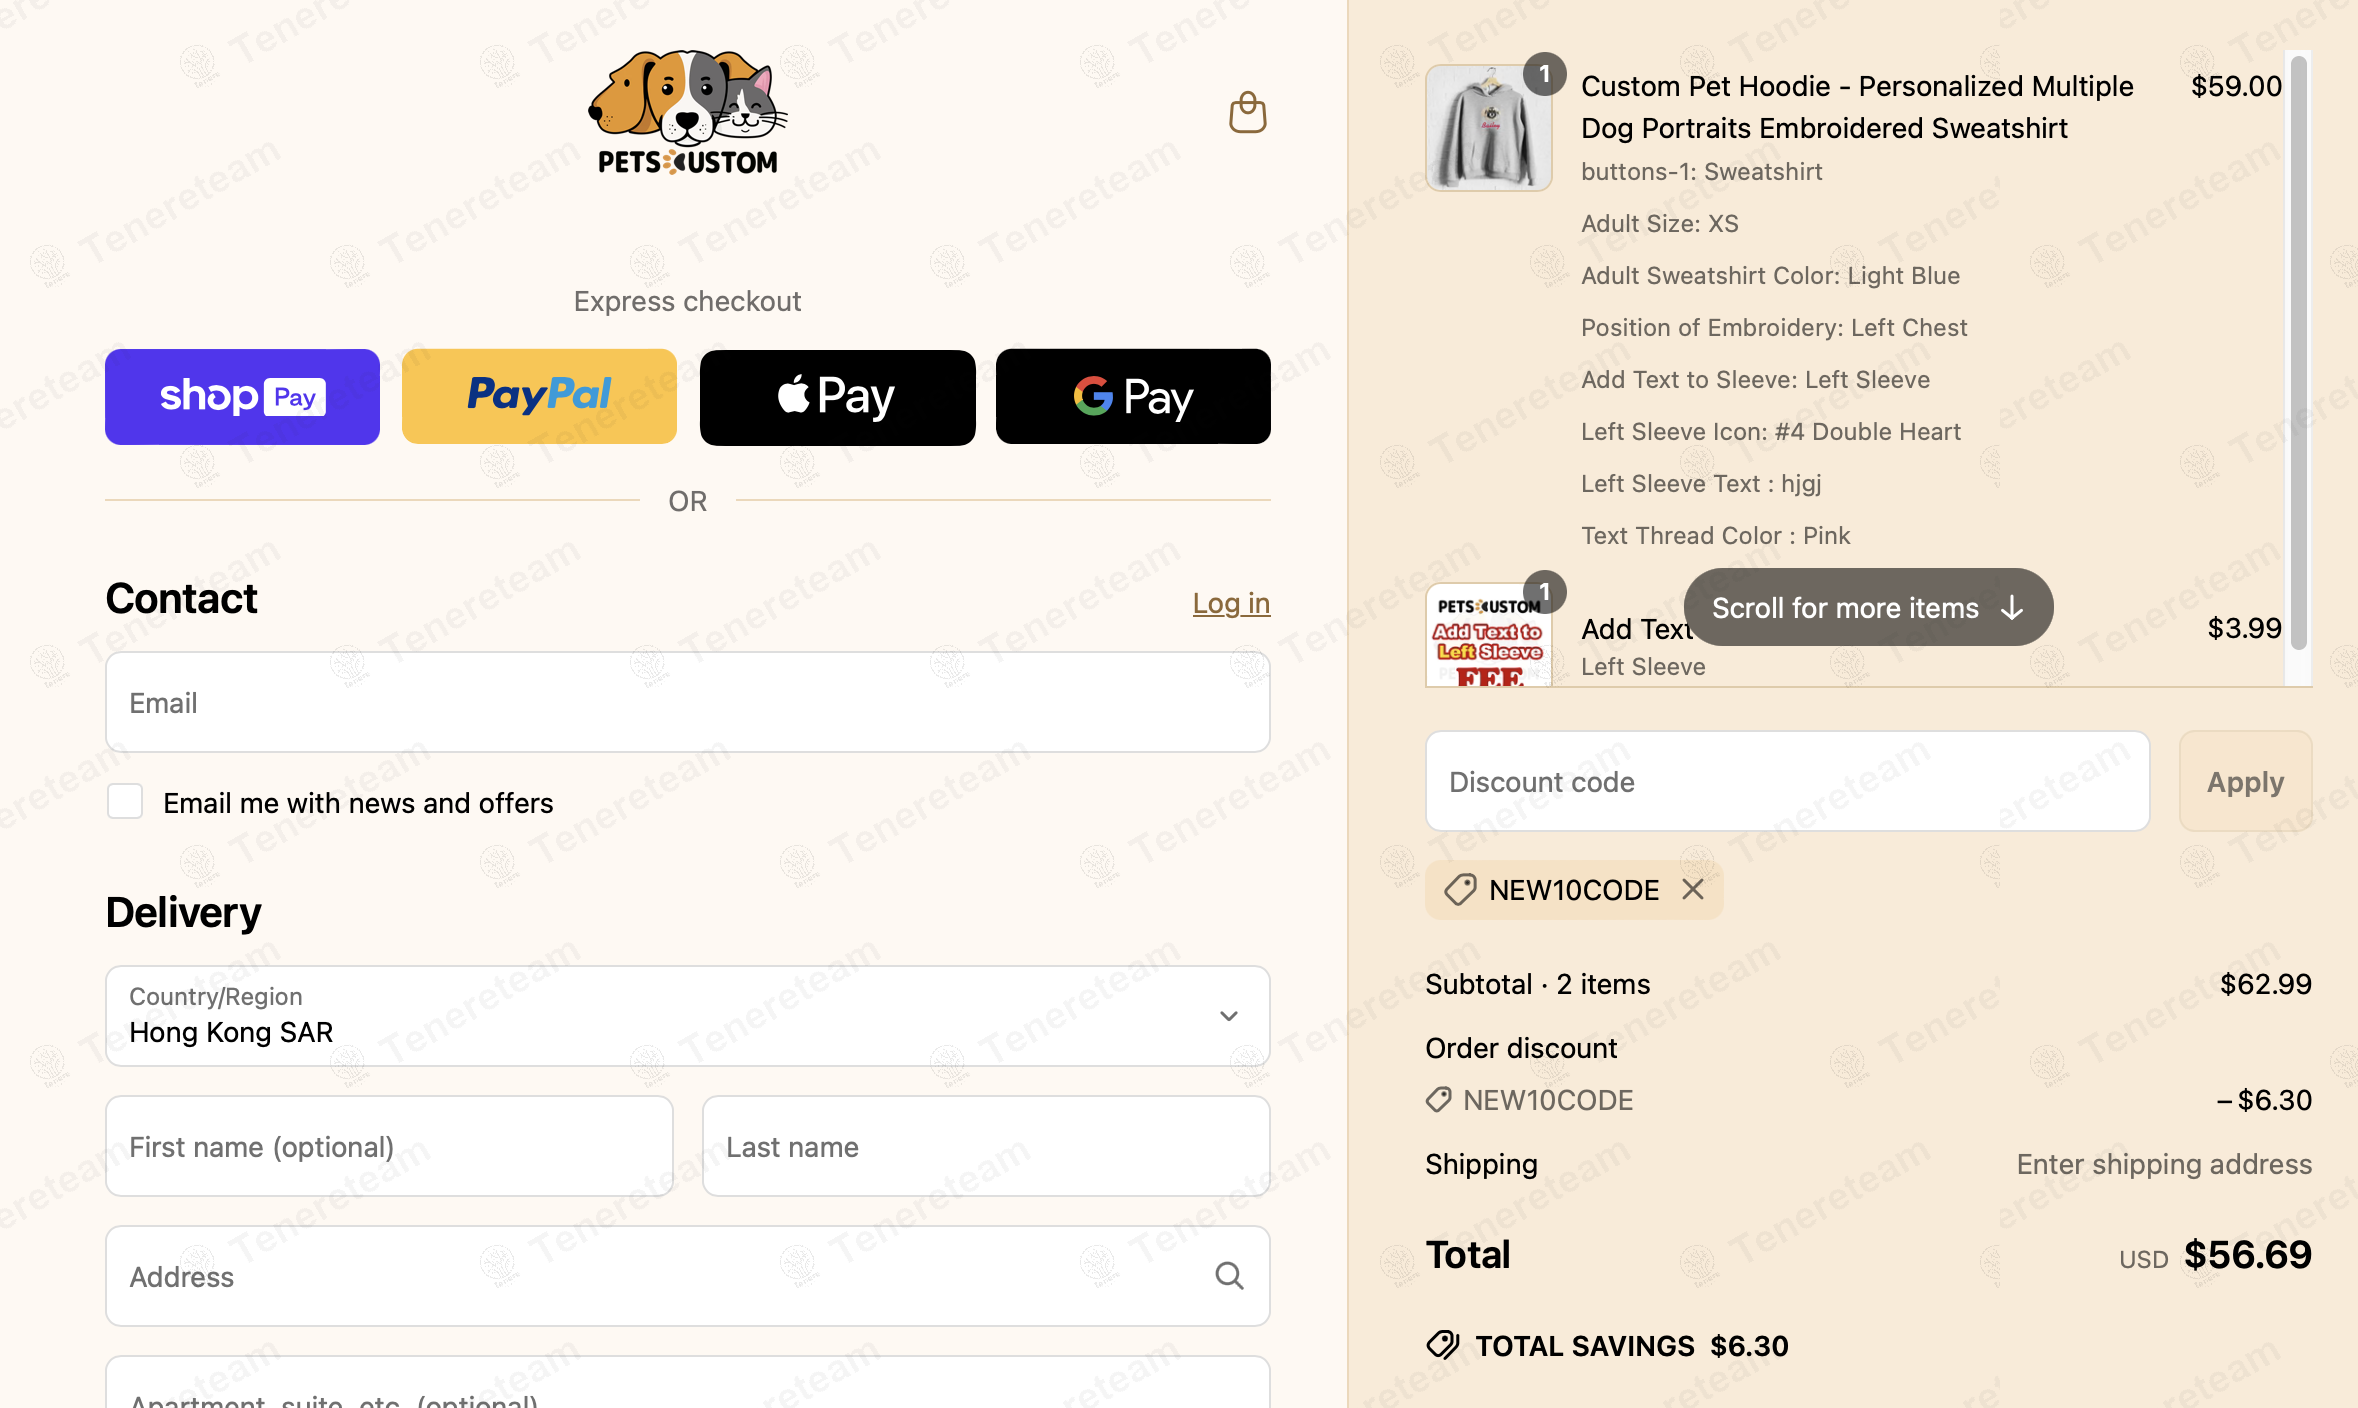Click the PetsCustom store logo

point(688,112)
